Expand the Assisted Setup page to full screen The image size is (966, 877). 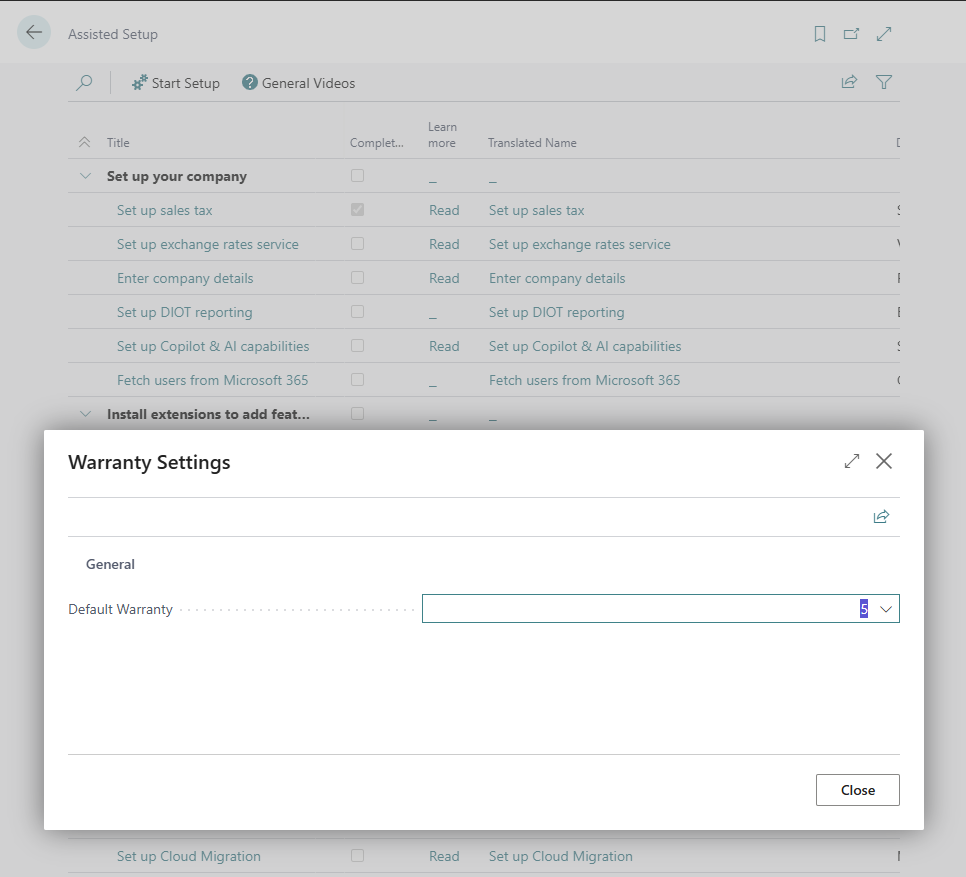[884, 33]
